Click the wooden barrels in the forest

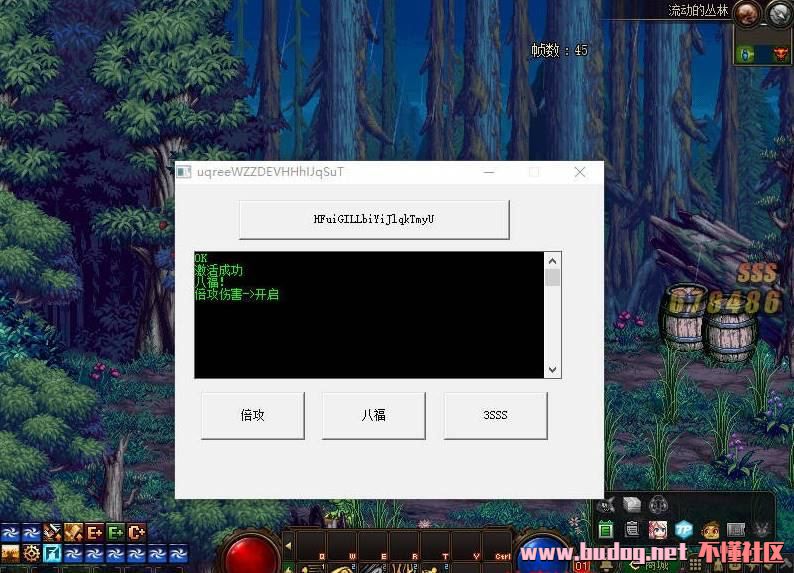[709, 324]
